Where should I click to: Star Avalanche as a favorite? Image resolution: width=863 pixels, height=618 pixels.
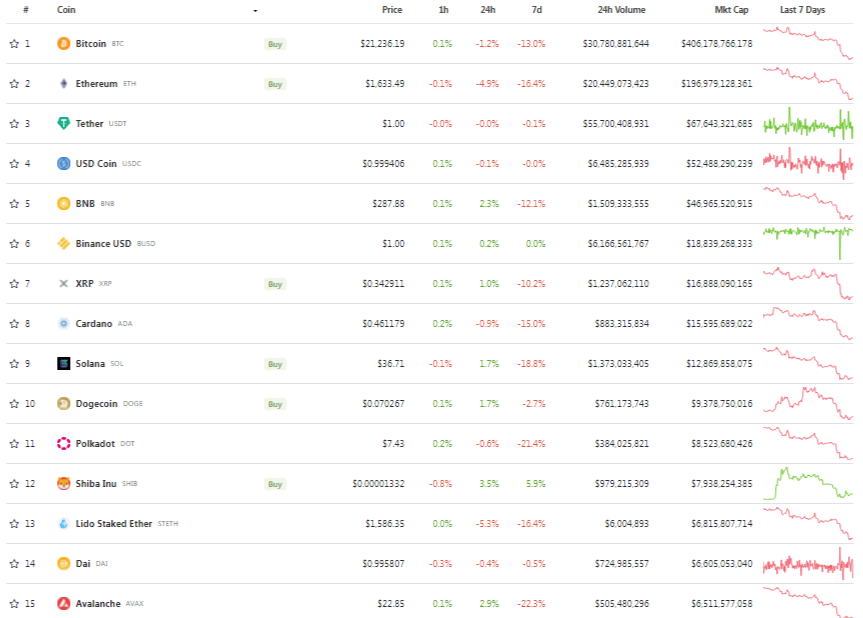pyautogui.click(x=14, y=604)
